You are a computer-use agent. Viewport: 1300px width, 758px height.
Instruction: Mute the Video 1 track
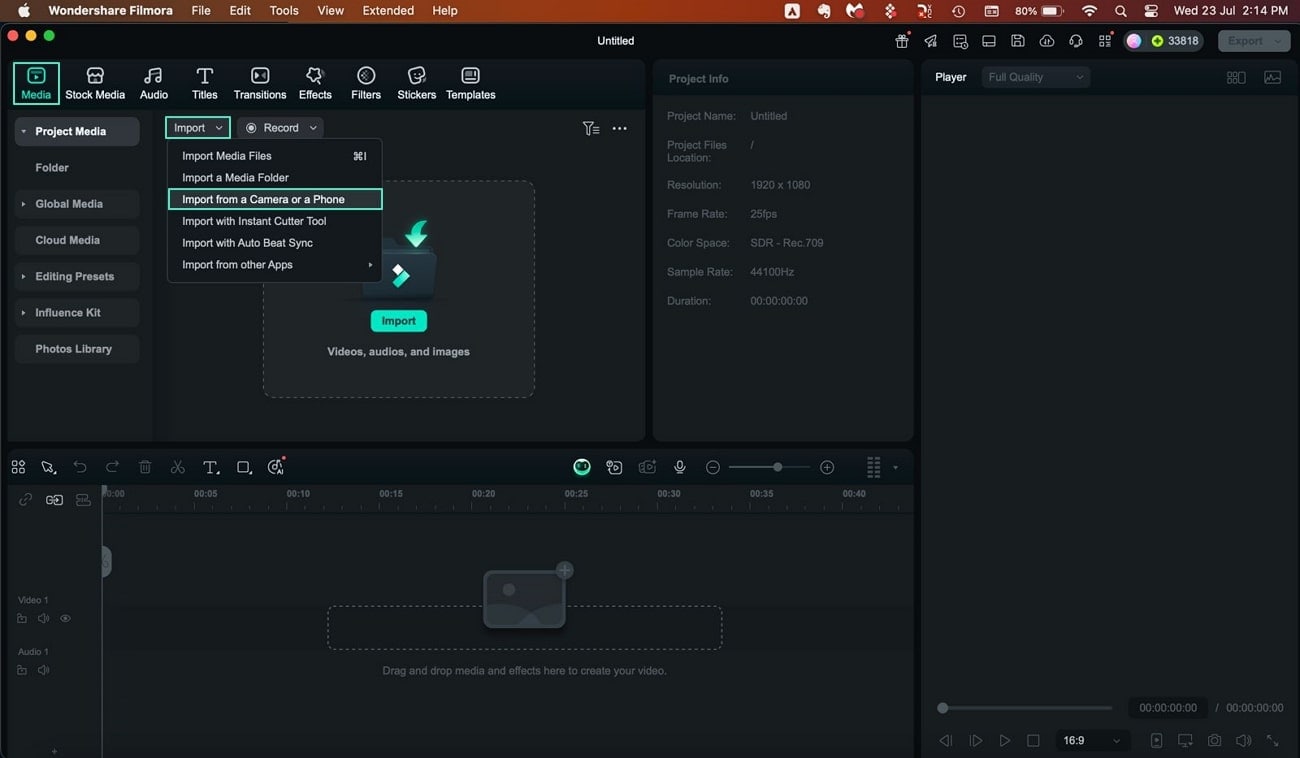tap(43, 619)
